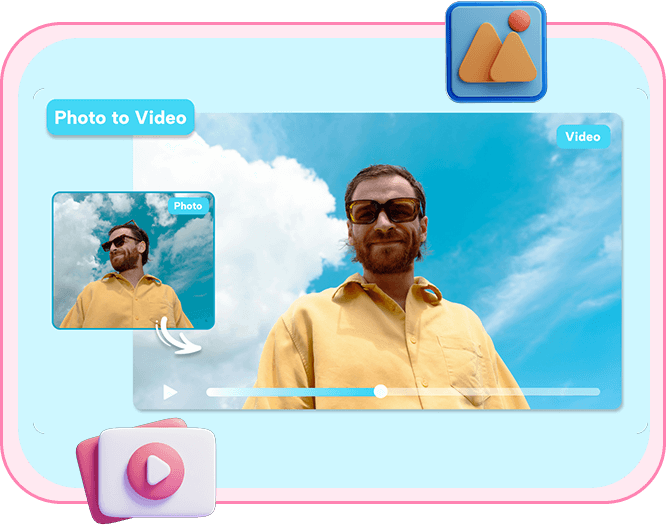Click the curved white arrow beside the photo
The image size is (666, 525).
tap(180, 337)
